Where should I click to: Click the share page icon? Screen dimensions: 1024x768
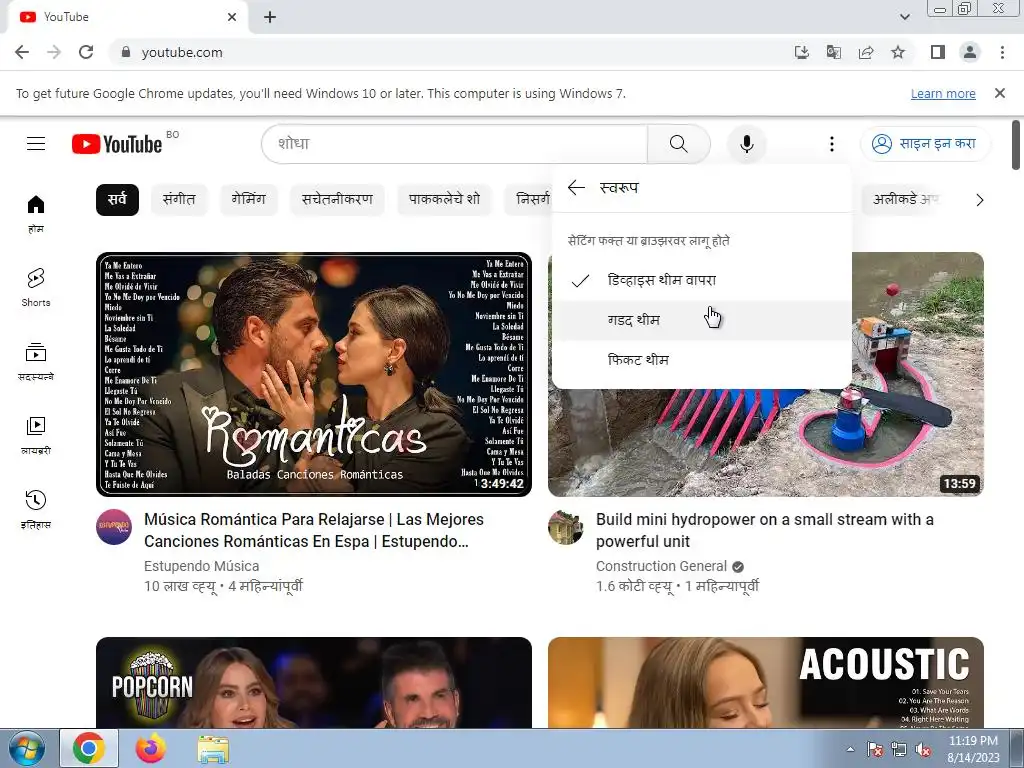pos(866,52)
